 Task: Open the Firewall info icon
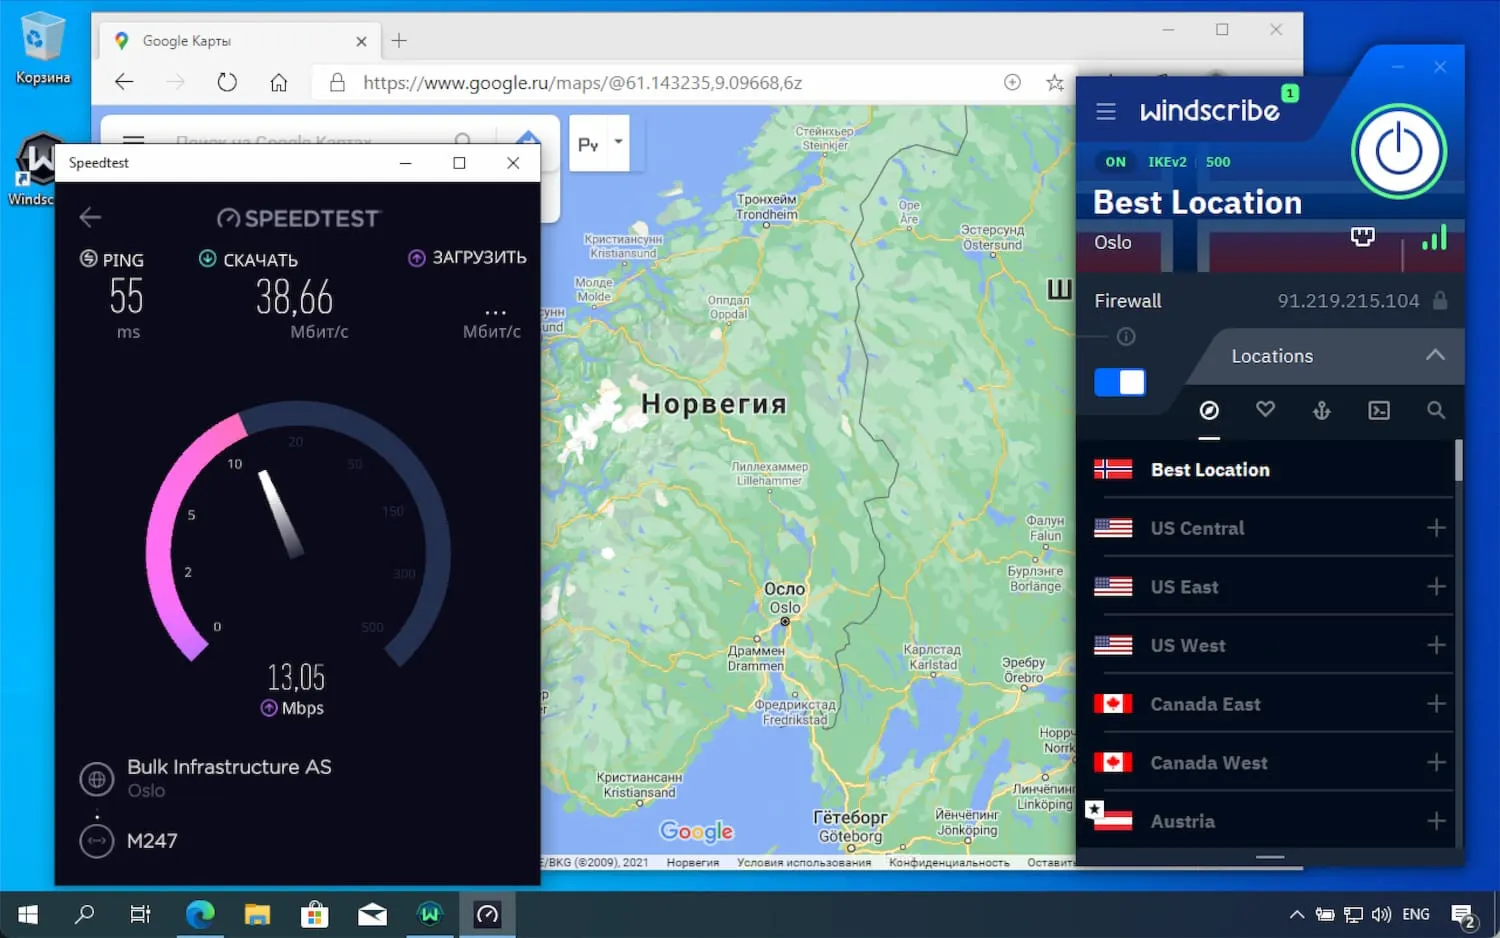[1126, 337]
